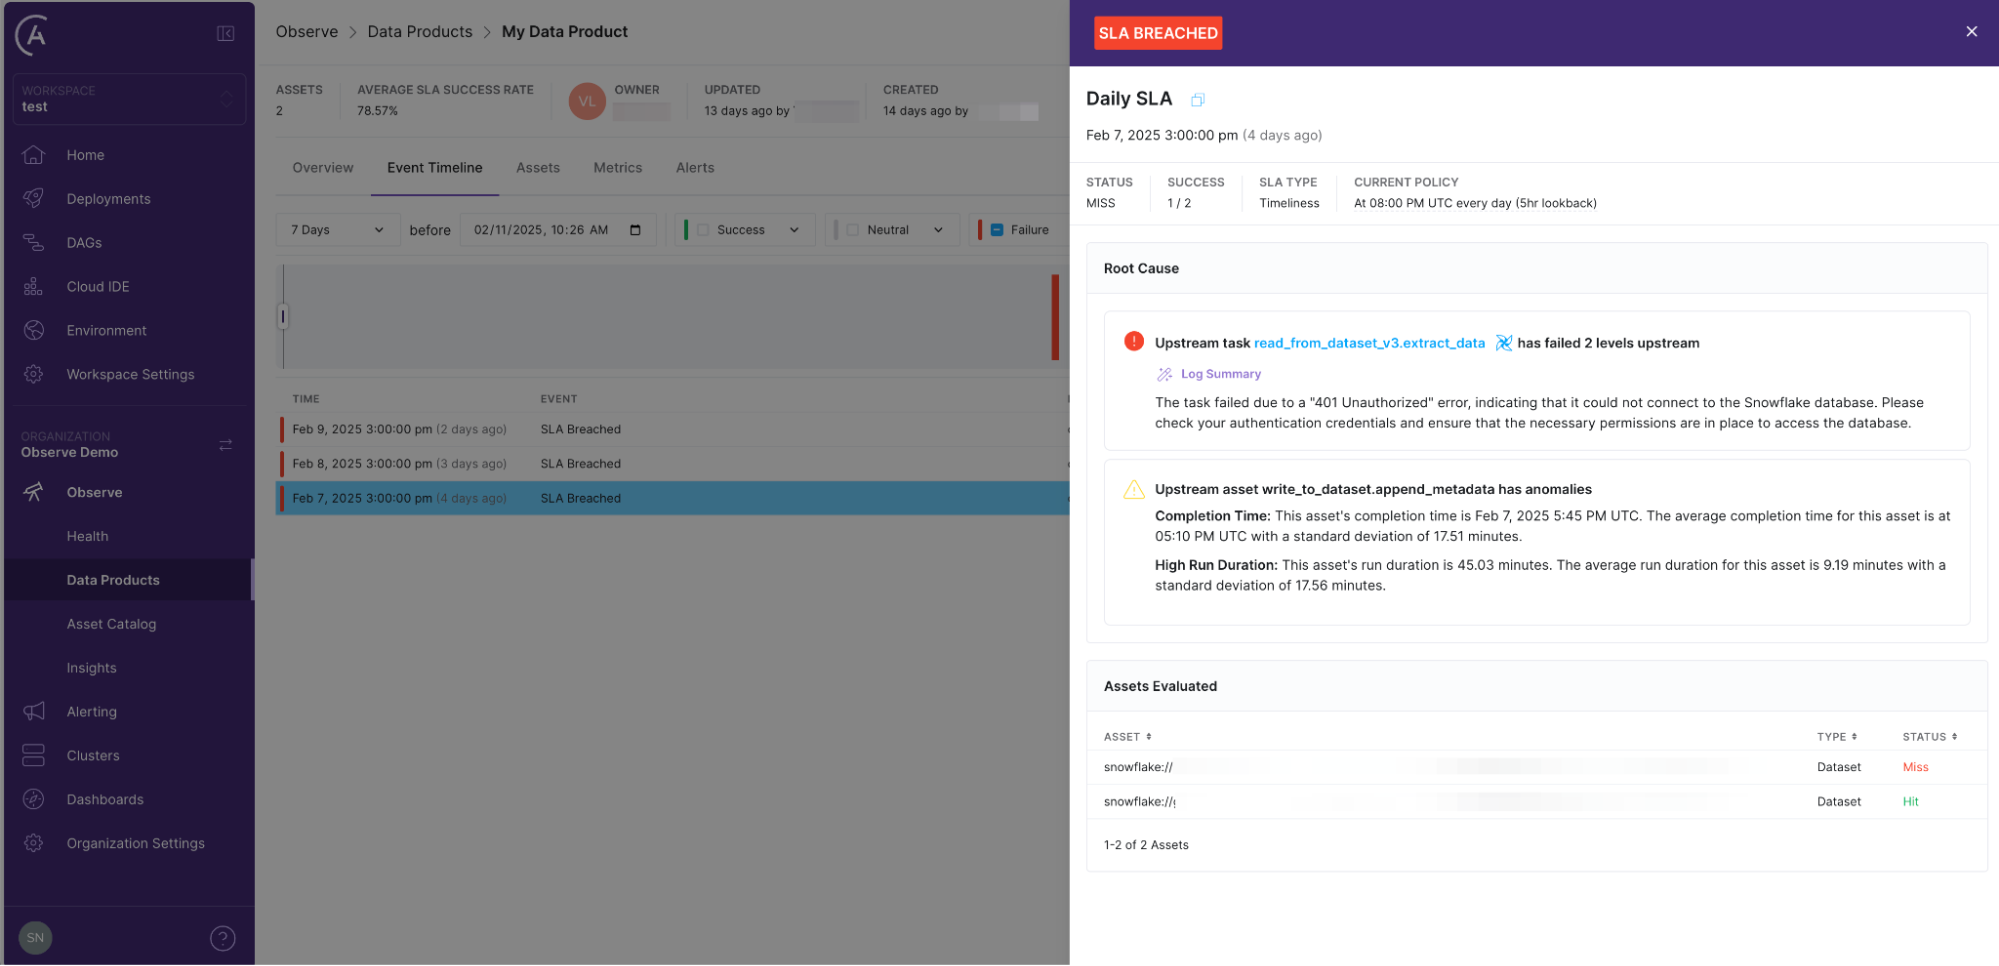Click the switch organization arrows icon
The height and width of the screenshot is (966, 1999).
pyautogui.click(x=225, y=445)
